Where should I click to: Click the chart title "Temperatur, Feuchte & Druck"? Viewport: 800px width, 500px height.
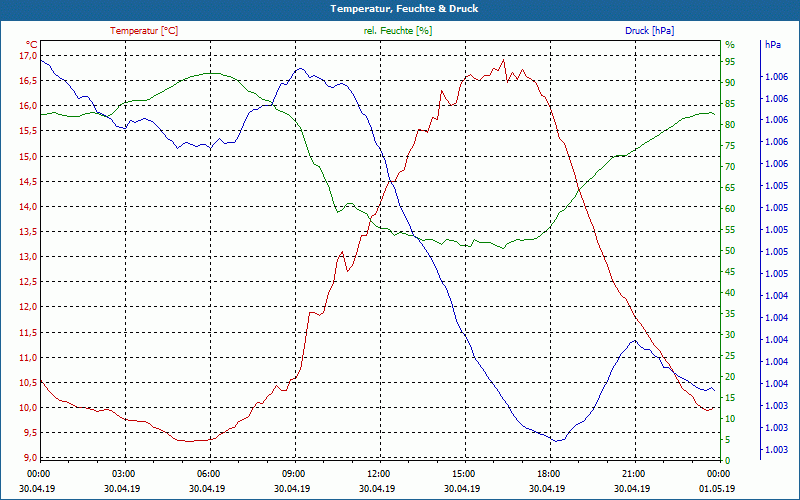coord(404,9)
